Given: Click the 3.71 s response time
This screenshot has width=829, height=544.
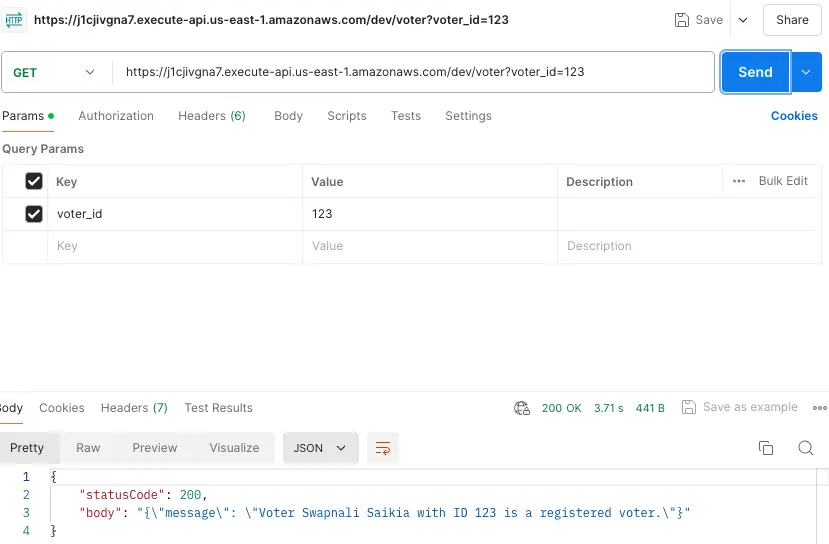Looking at the screenshot, I should 609,408.
